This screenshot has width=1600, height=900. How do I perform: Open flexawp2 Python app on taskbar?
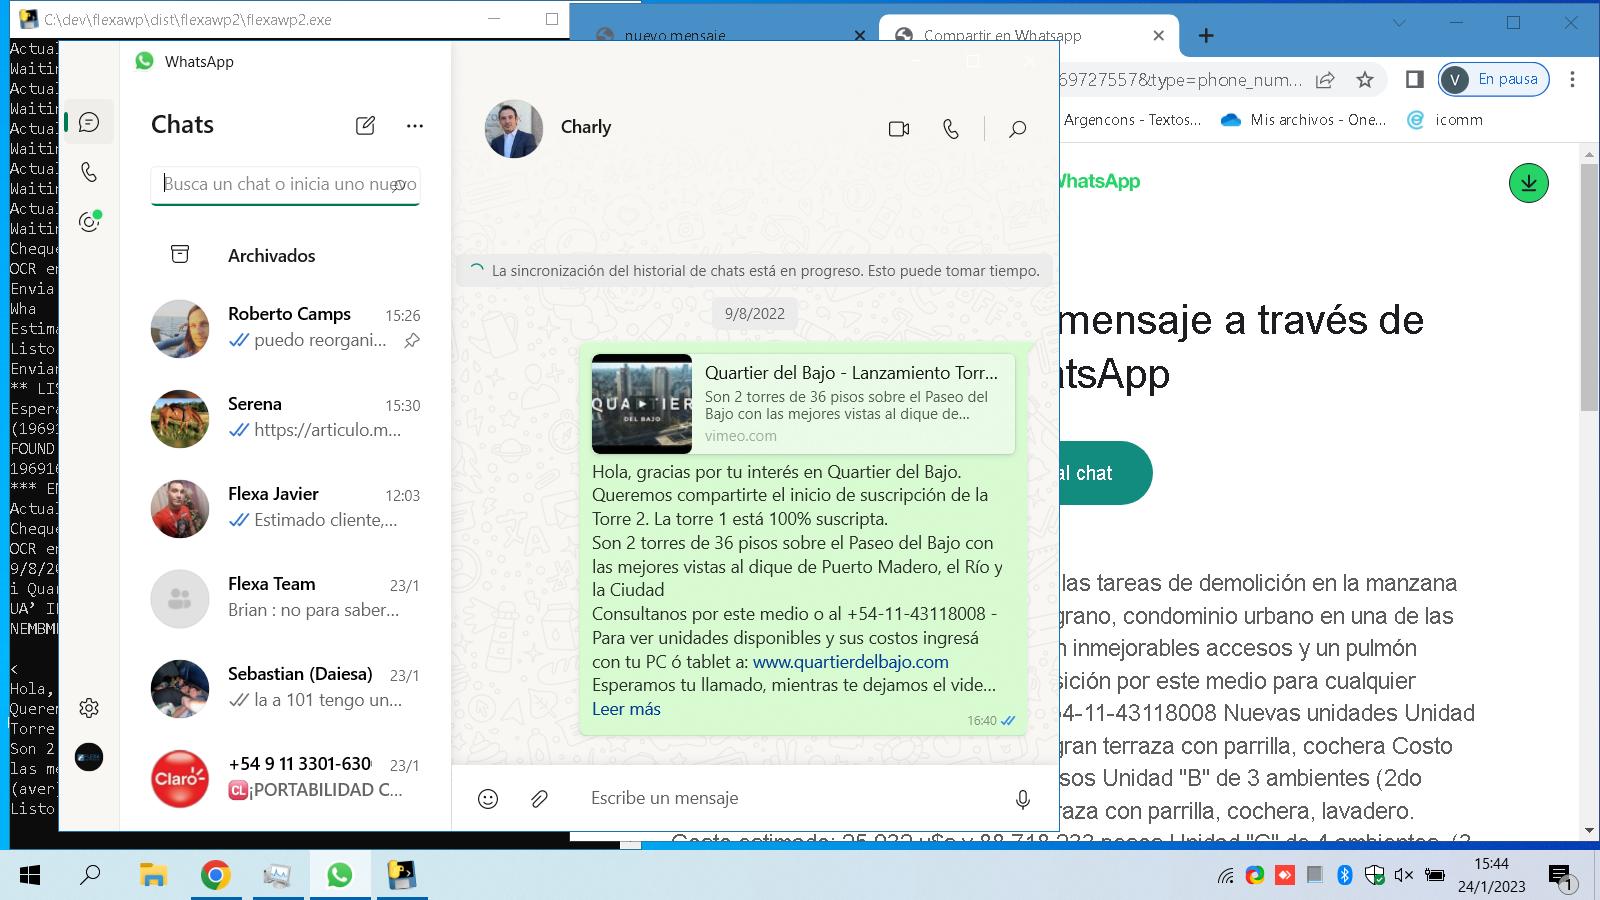[x=401, y=876]
